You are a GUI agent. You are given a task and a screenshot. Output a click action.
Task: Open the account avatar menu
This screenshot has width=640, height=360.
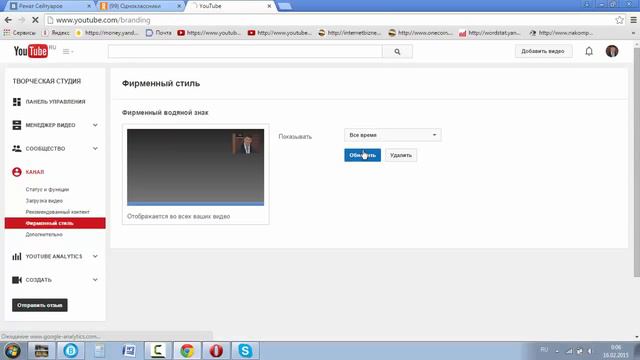[x=612, y=51]
